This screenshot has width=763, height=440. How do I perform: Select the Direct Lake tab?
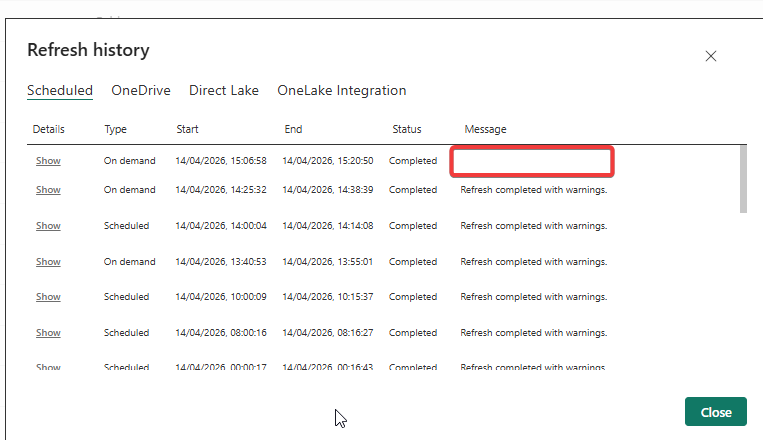click(x=224, y=91)
